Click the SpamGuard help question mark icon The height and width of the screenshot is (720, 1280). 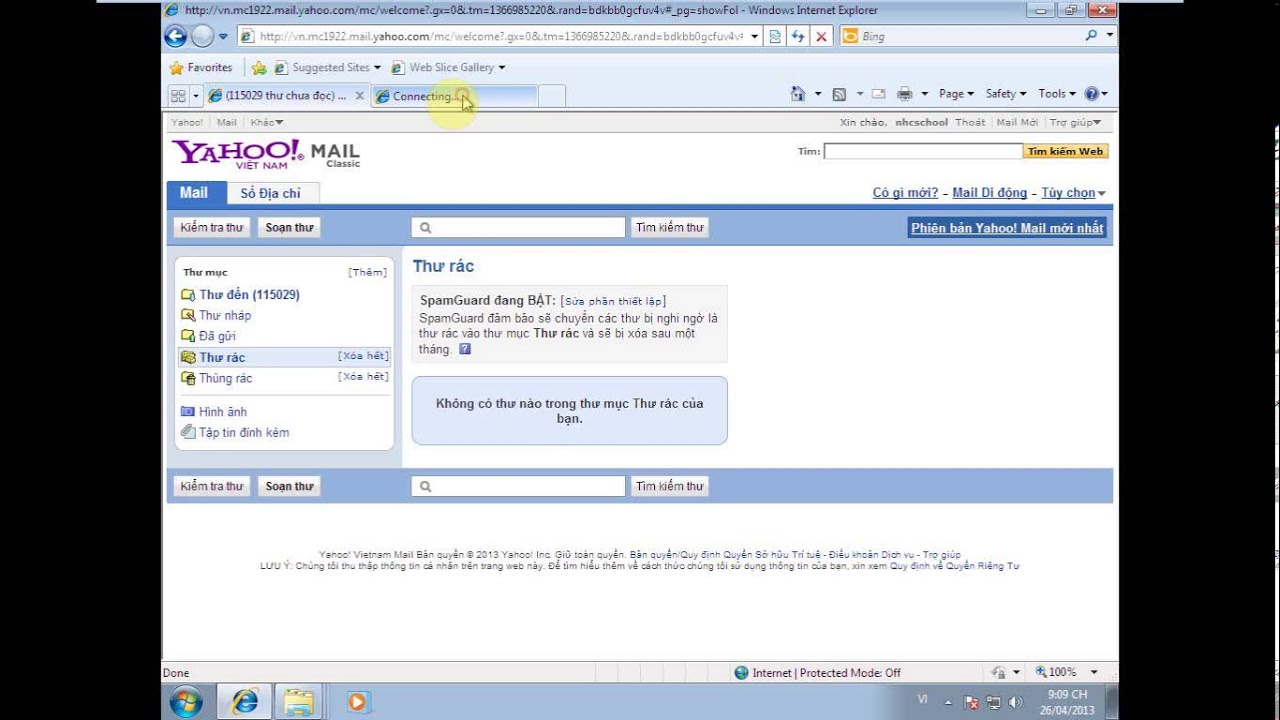(464, 349)
